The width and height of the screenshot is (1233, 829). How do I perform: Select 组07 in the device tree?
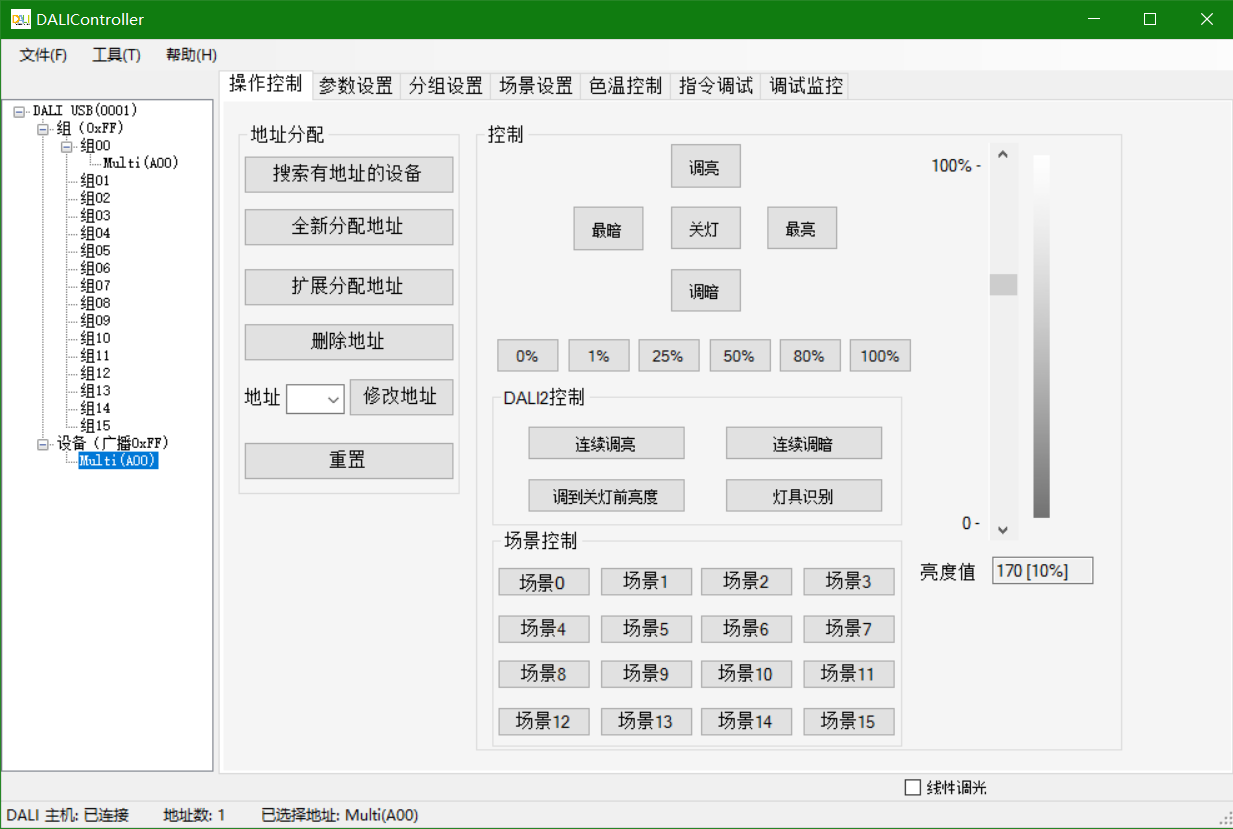96,286
